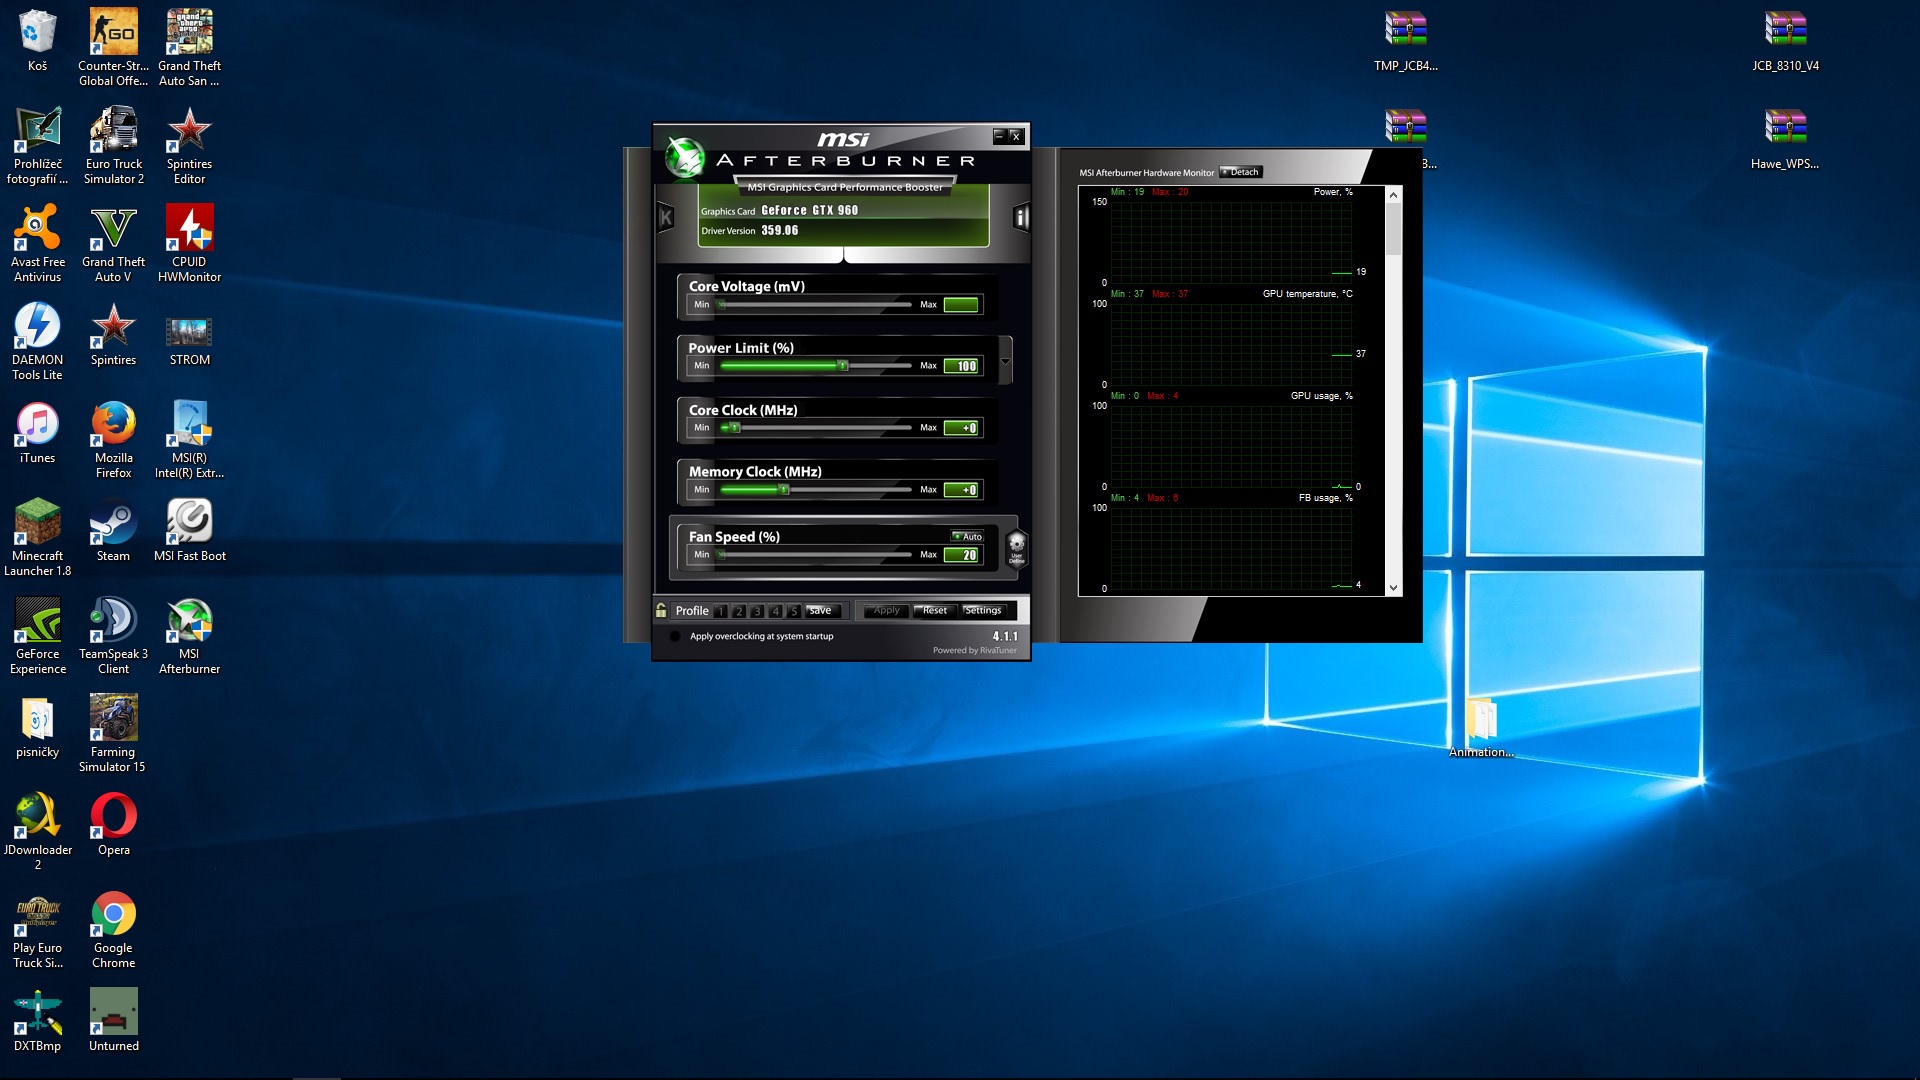Viewport: 1920px width, 1080px height.
Task: Select Mozilla Firefox desktop icon
Action: click(x=113, y=439)
